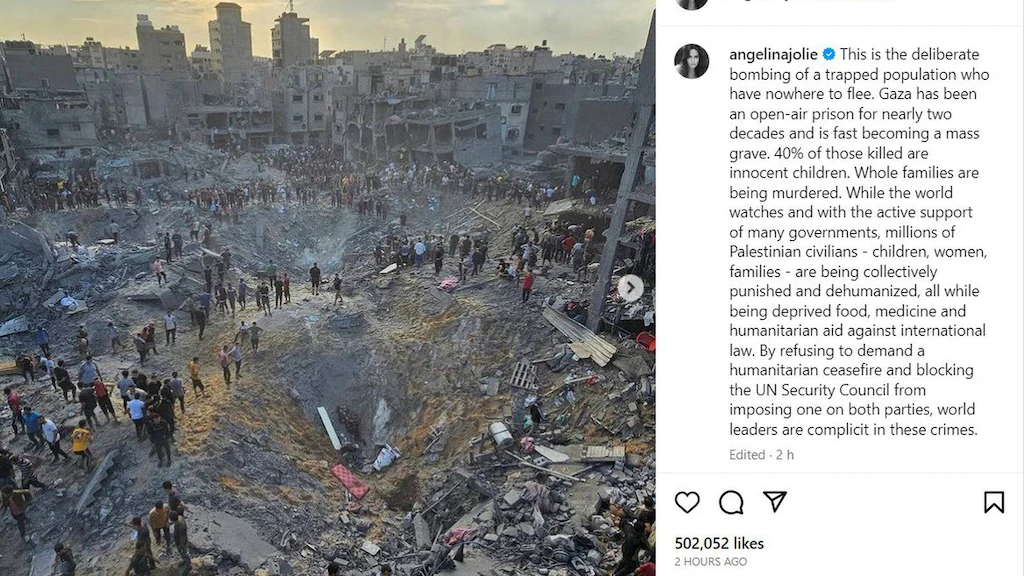Click the caption line "leaders are complicit in these crimes"
This screenshot has height=576, width=1024.
853,430
